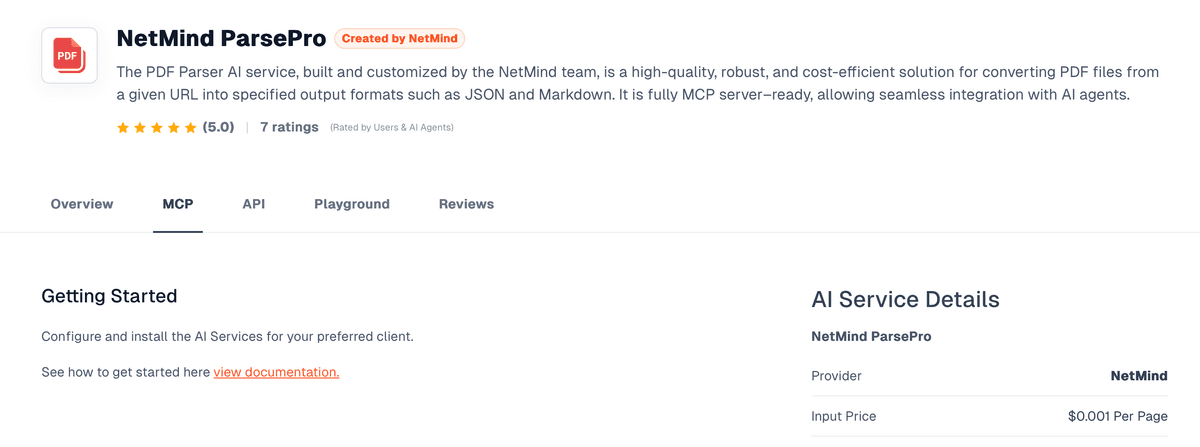This screenshot has width=1200, height=447.
Task: Open the Reviews tab
Action: (466, 204)
